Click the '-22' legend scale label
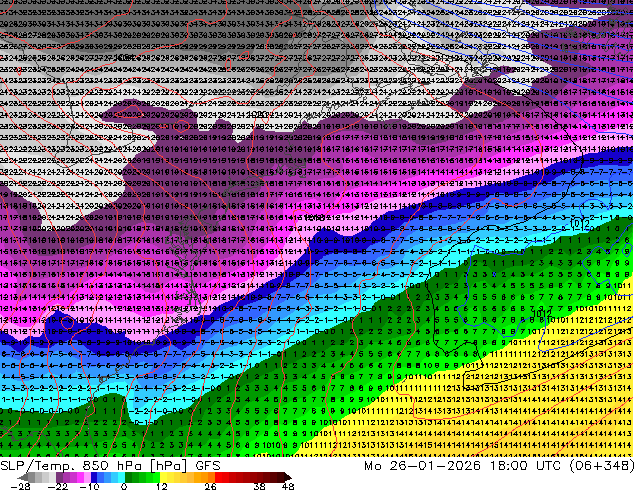 coord(58,486)
